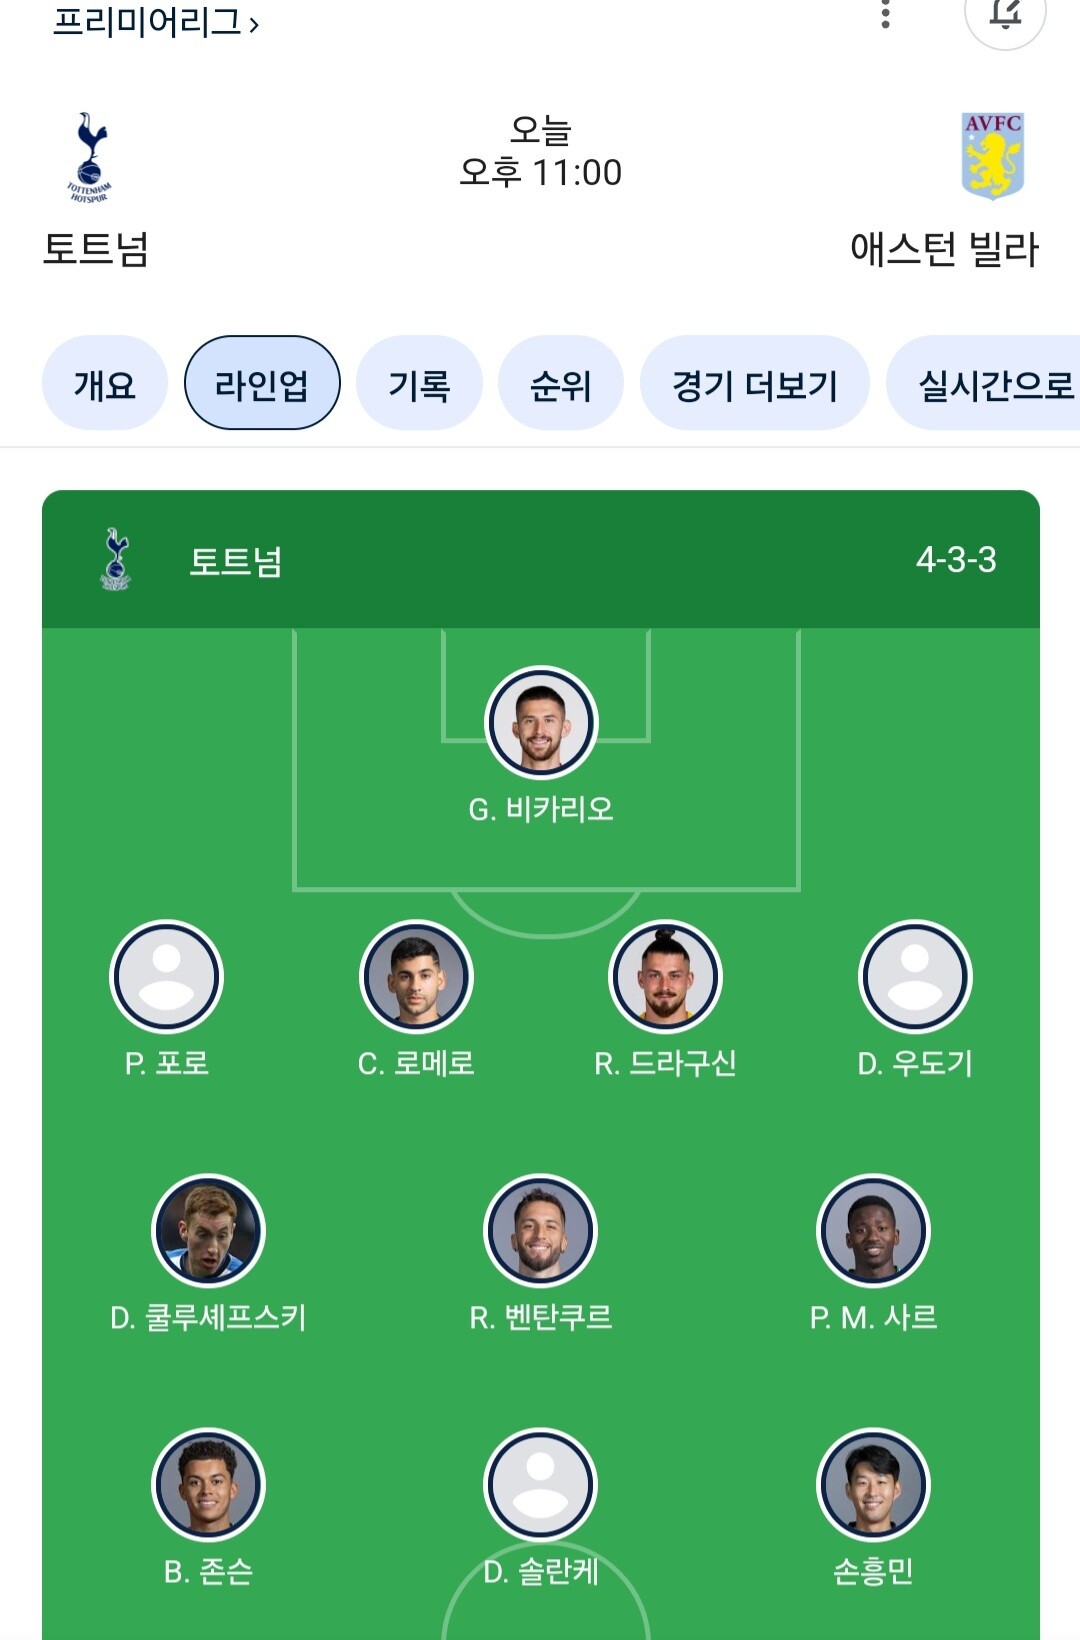Viewport: 1080px width, 1640px height.
Task: Tap the notification bell icon
Action: coord(1005,14)
